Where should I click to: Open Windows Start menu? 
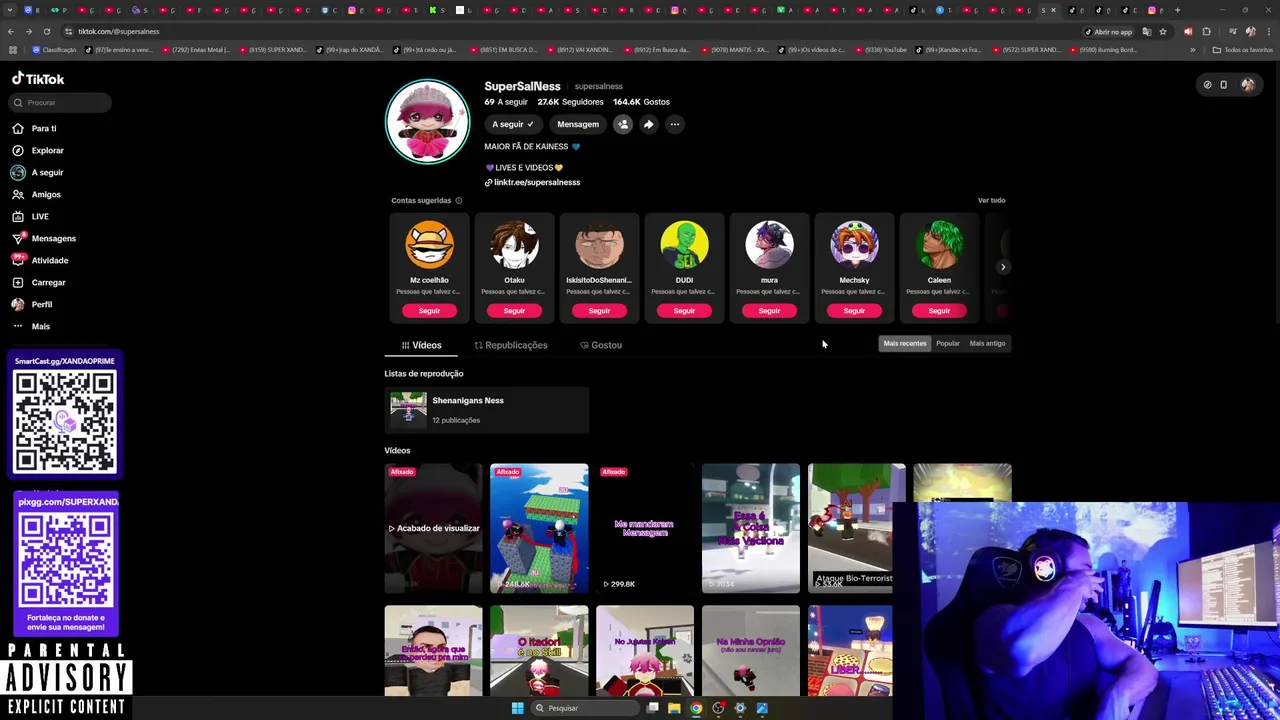[x=517, y=708]
